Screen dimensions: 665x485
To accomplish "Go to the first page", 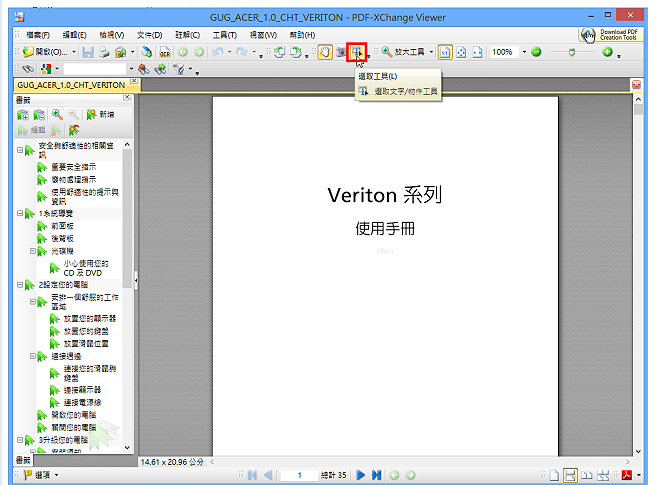I will [x=252, y=475].
